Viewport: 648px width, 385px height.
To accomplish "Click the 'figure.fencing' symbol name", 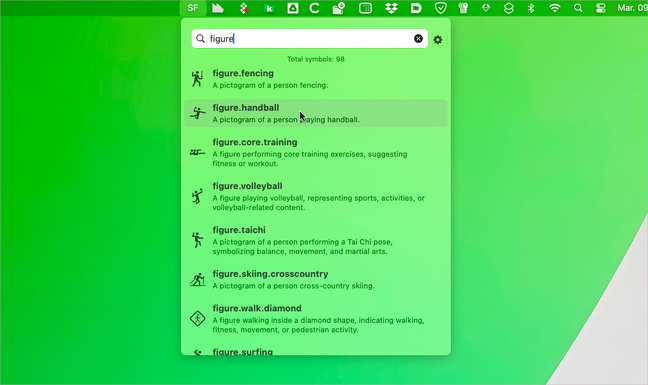I will pyautogui.click(x=243, y=73).
